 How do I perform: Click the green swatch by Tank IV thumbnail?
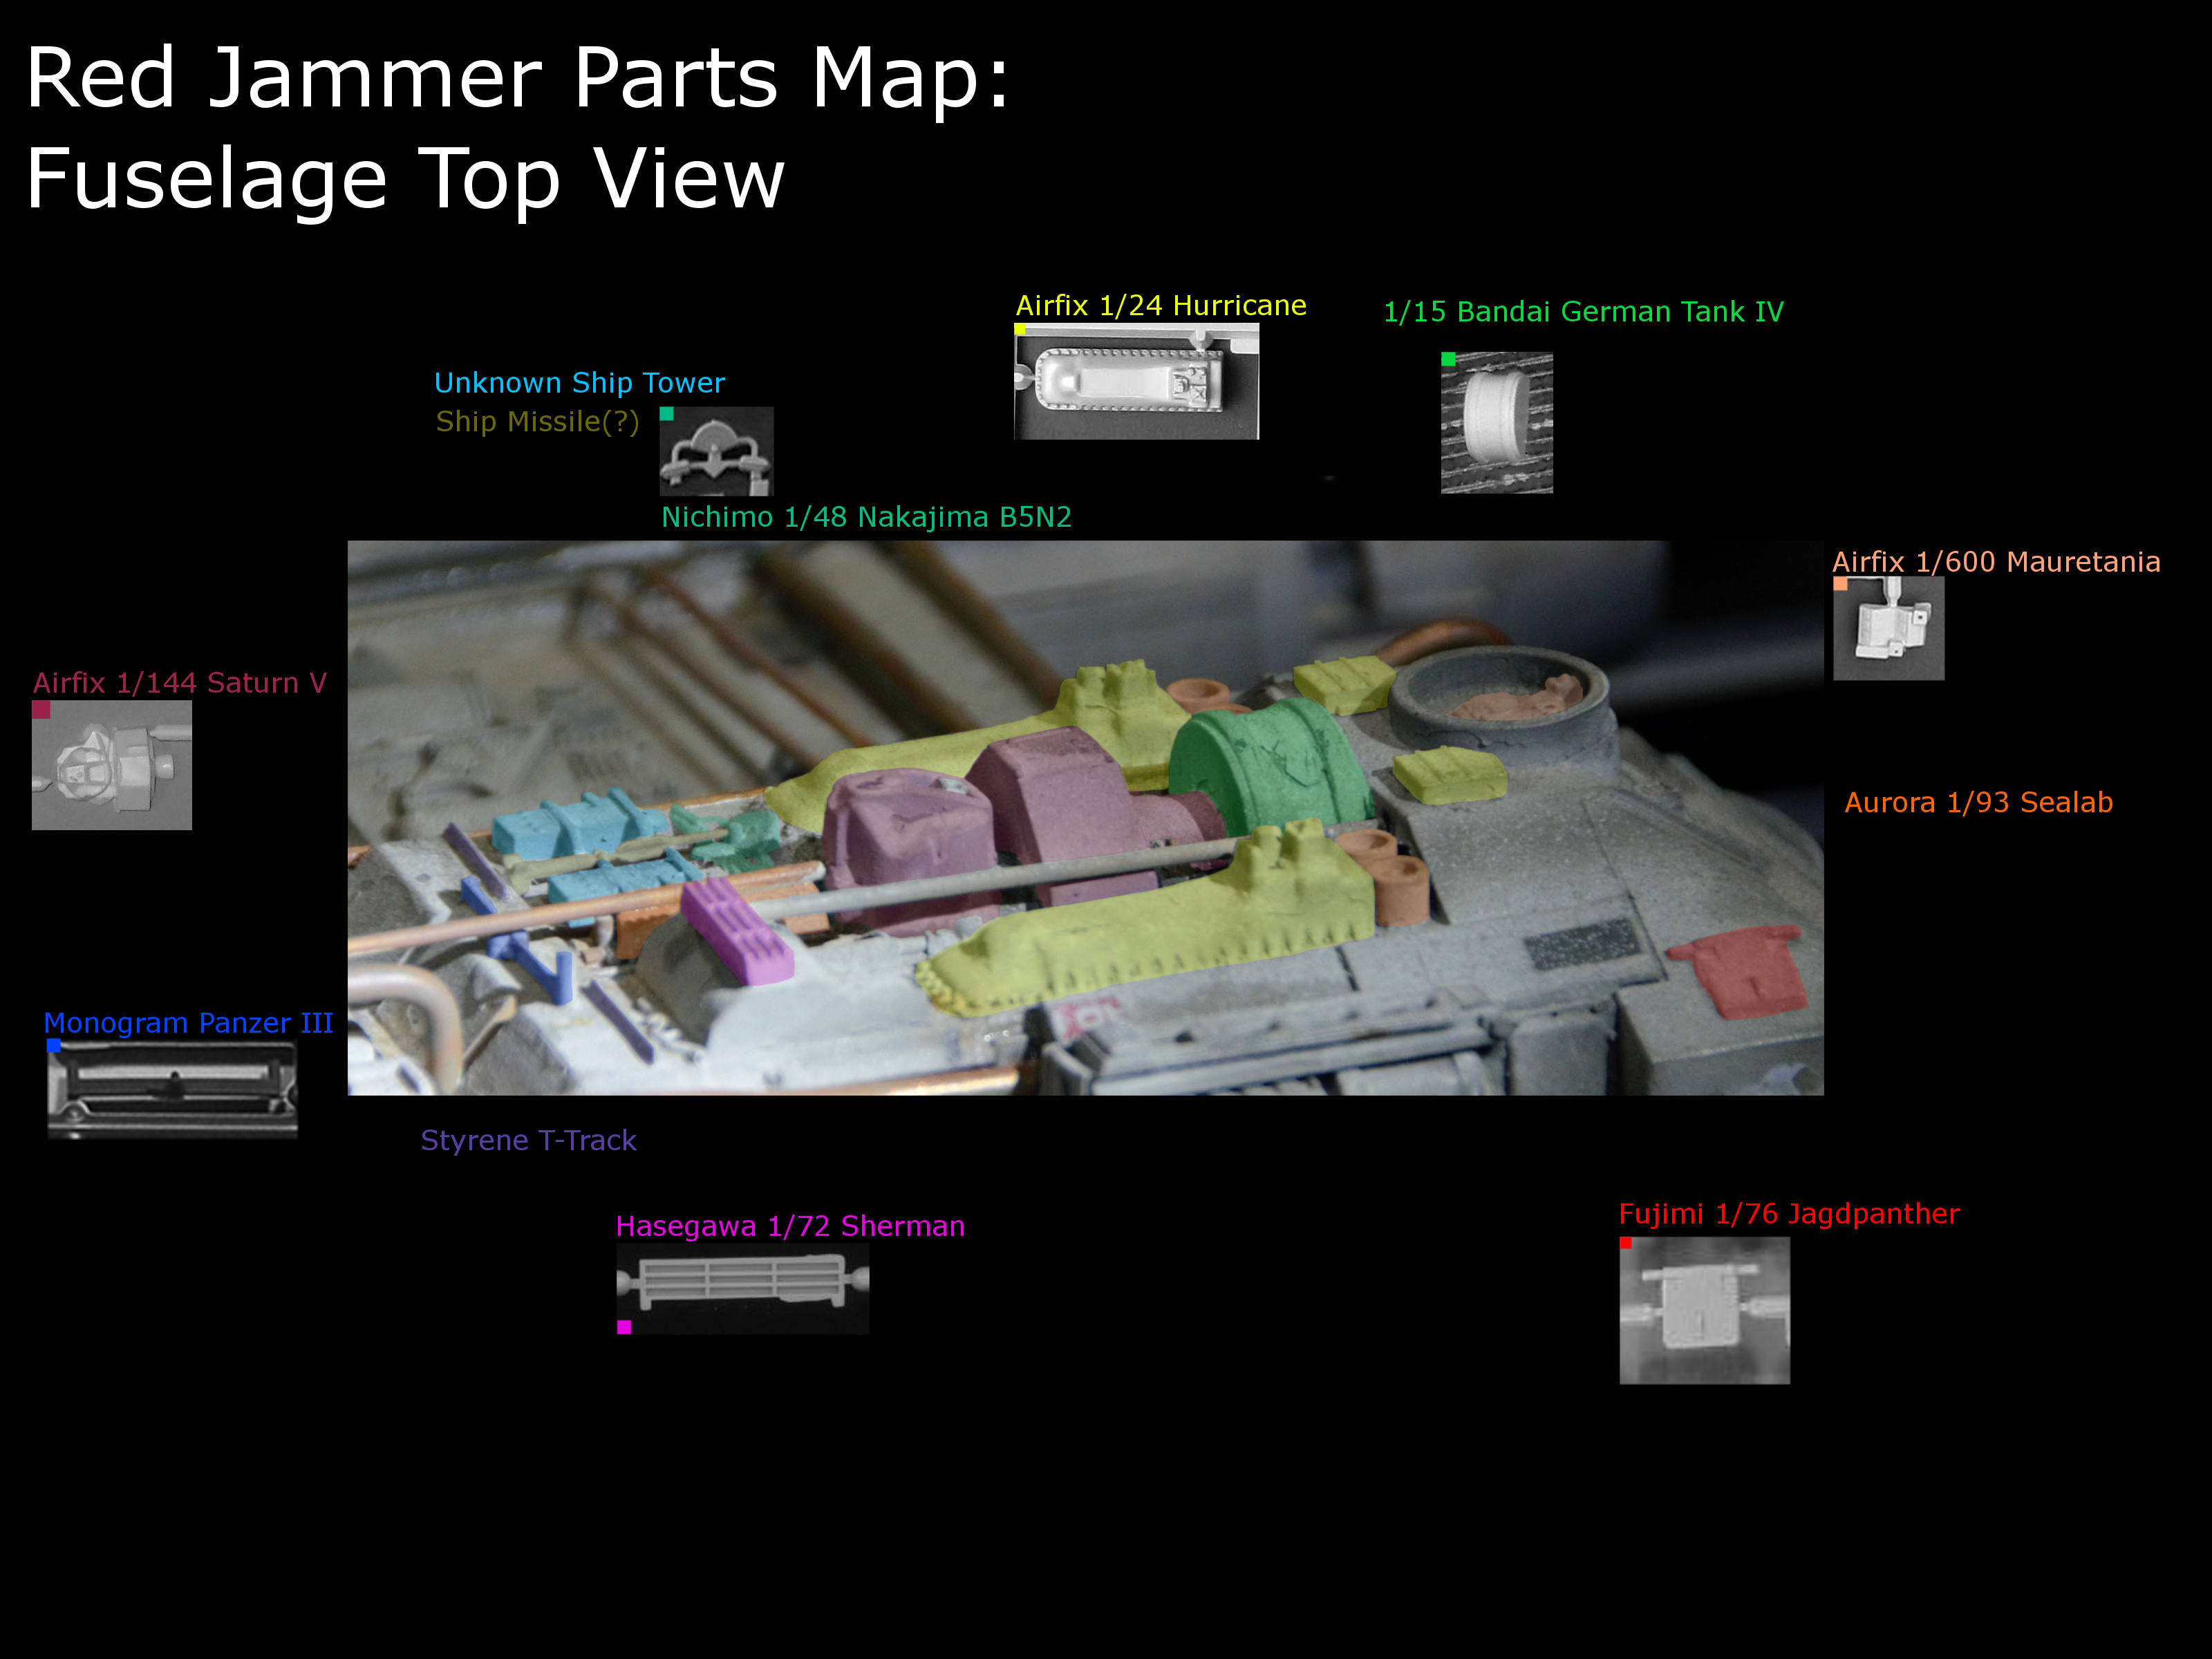(x=1448, y=359)
